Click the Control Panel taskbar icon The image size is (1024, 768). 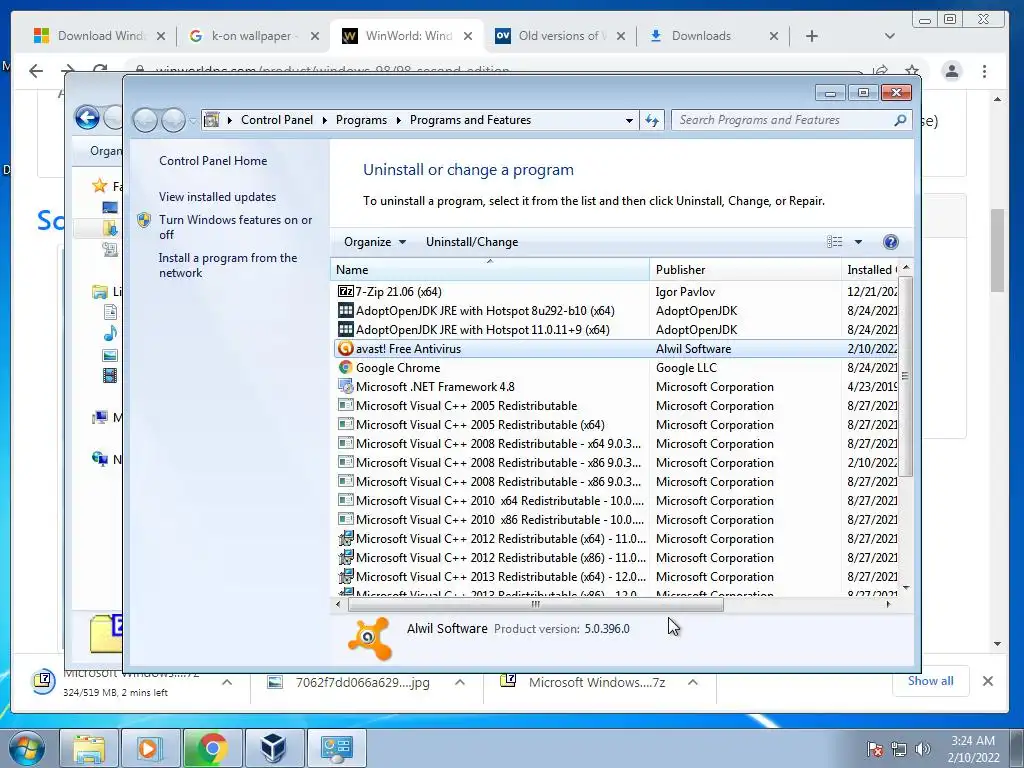tap(336, 748)
